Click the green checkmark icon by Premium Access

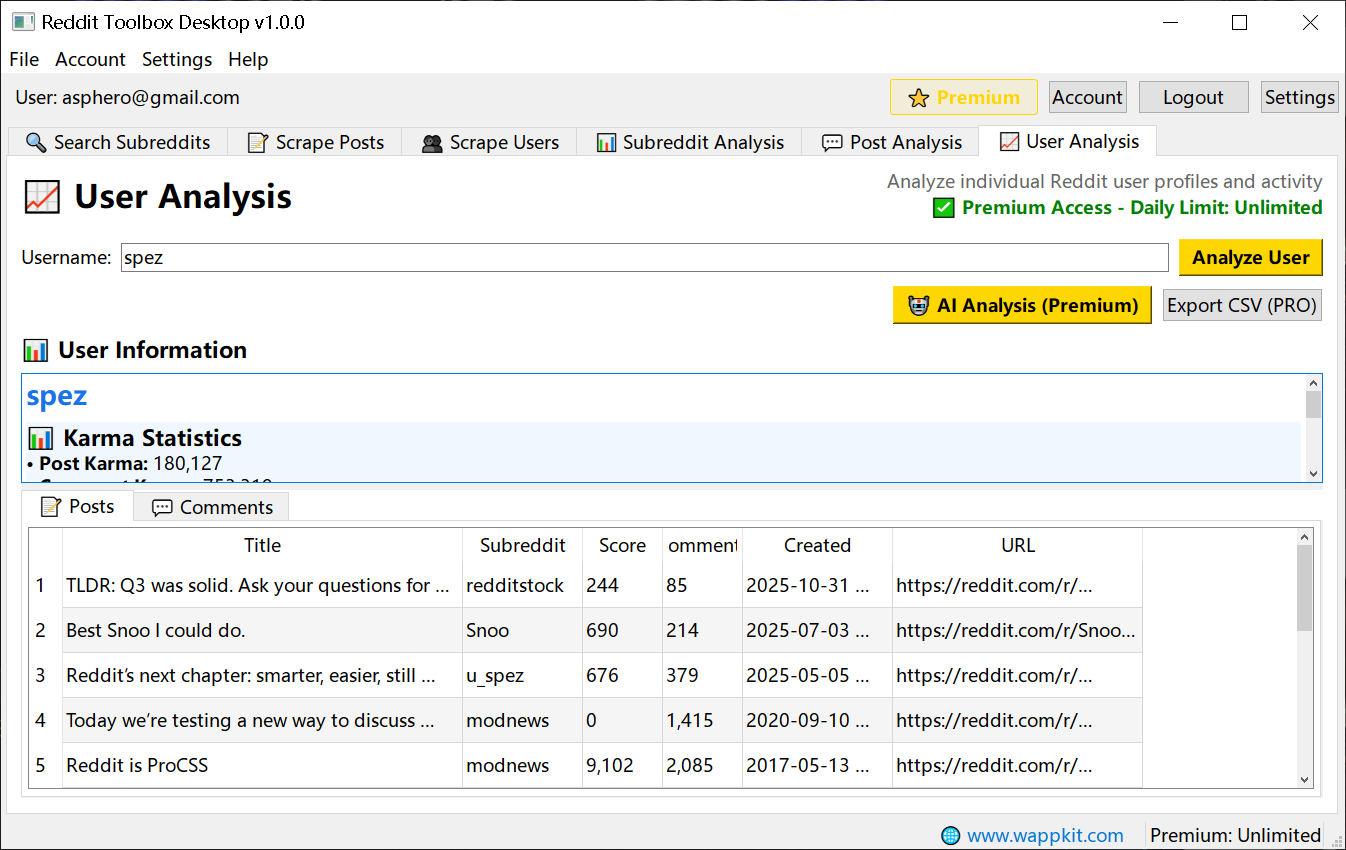[x=943, y=208]
